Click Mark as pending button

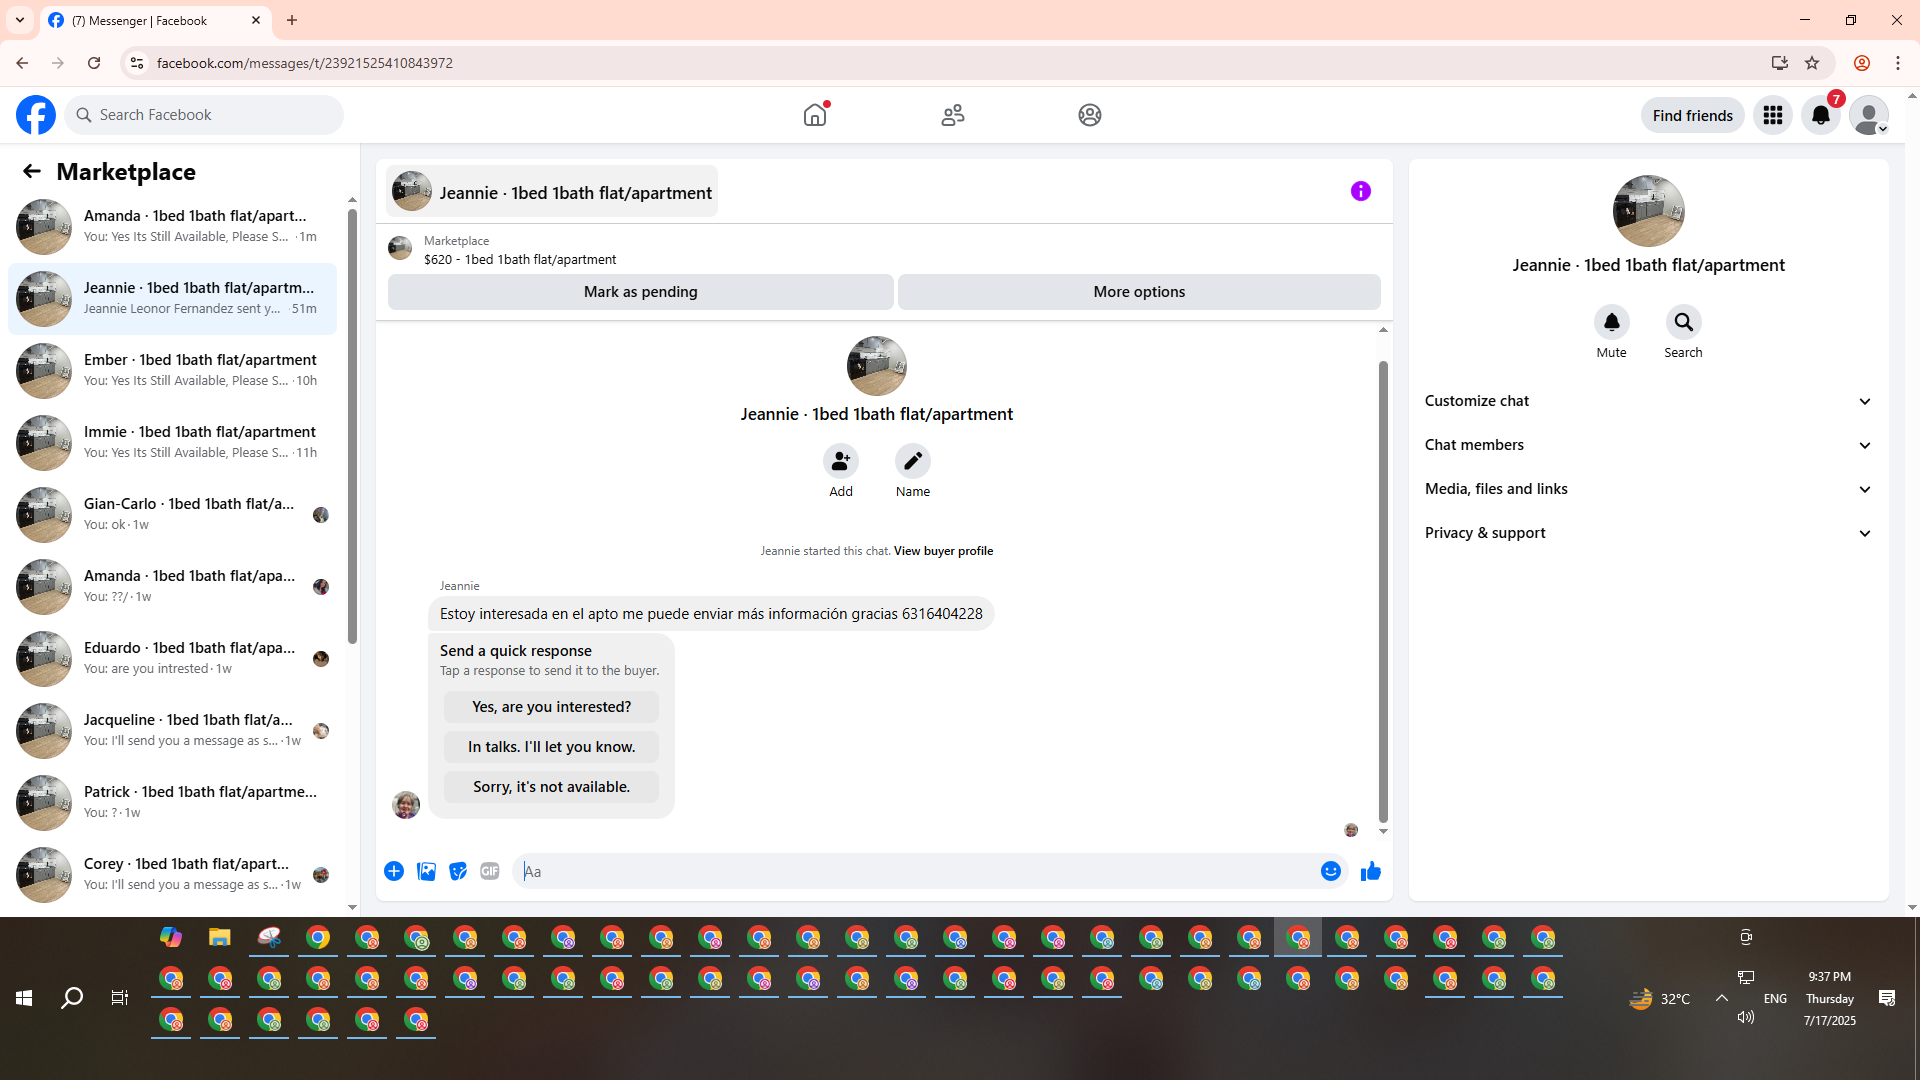641,292
